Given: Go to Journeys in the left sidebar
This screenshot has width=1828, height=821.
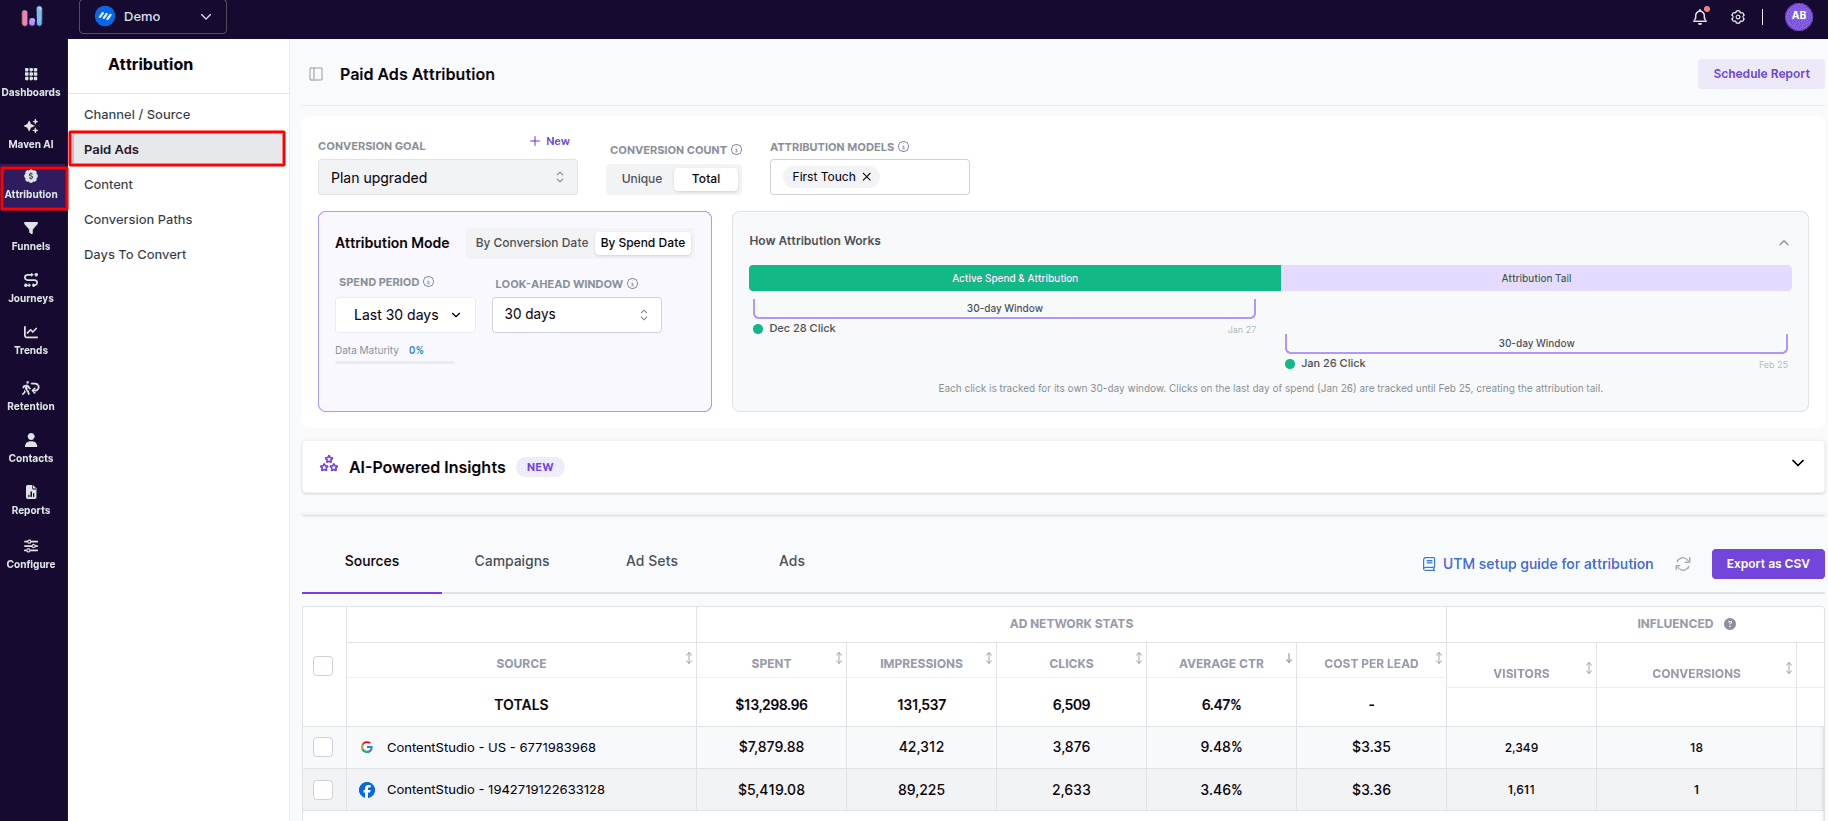Looking at the screenshot, I should 31,288.
